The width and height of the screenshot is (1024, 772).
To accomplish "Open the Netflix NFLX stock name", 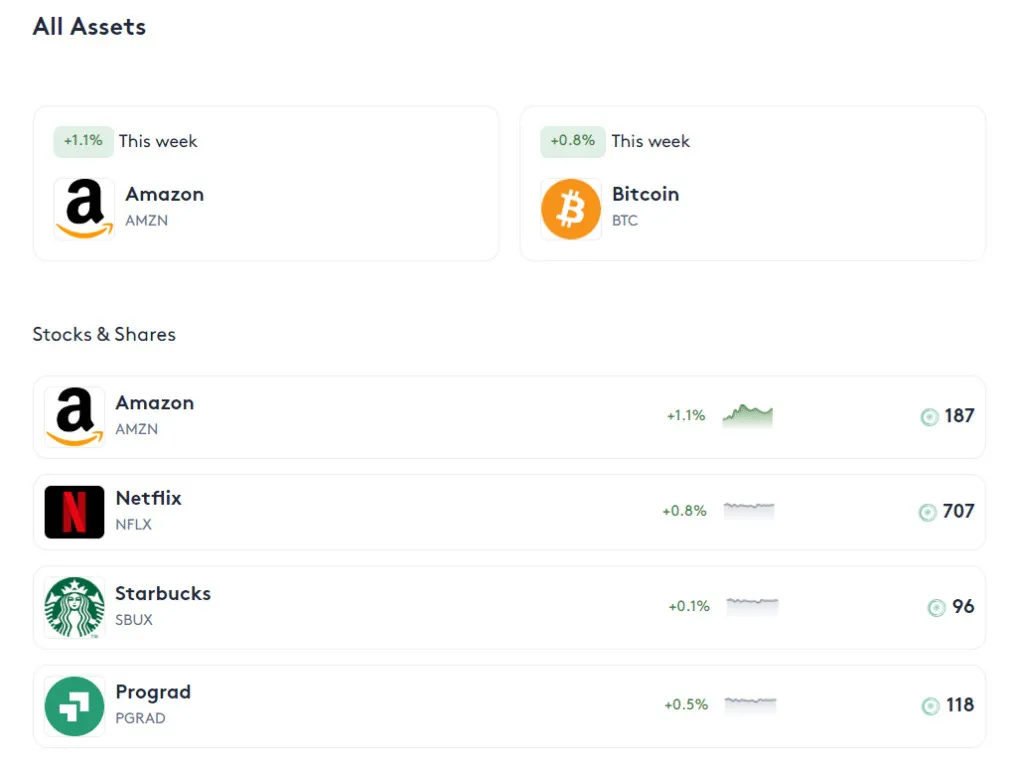I will pyautogui.click(x=148, y=499).
